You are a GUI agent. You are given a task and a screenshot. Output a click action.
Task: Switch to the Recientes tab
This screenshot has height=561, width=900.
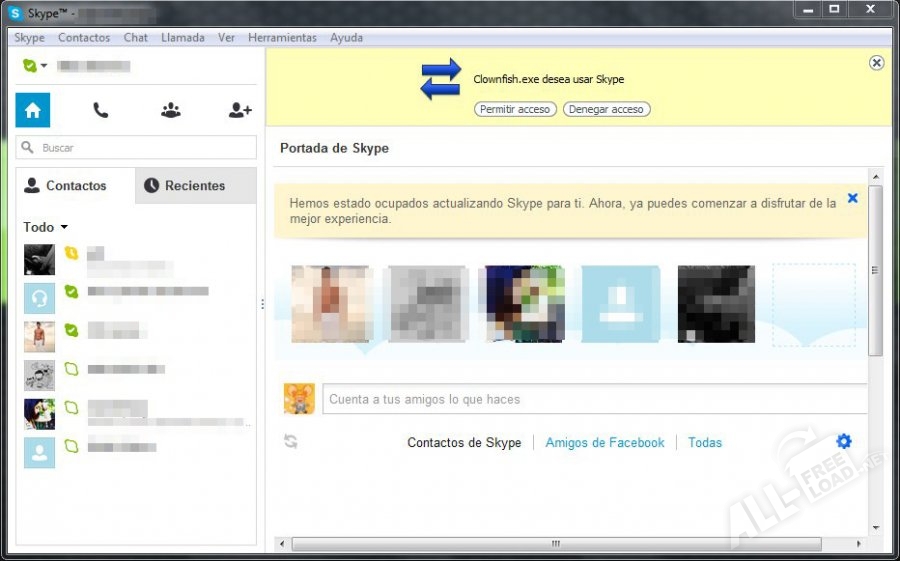point(195,186)
